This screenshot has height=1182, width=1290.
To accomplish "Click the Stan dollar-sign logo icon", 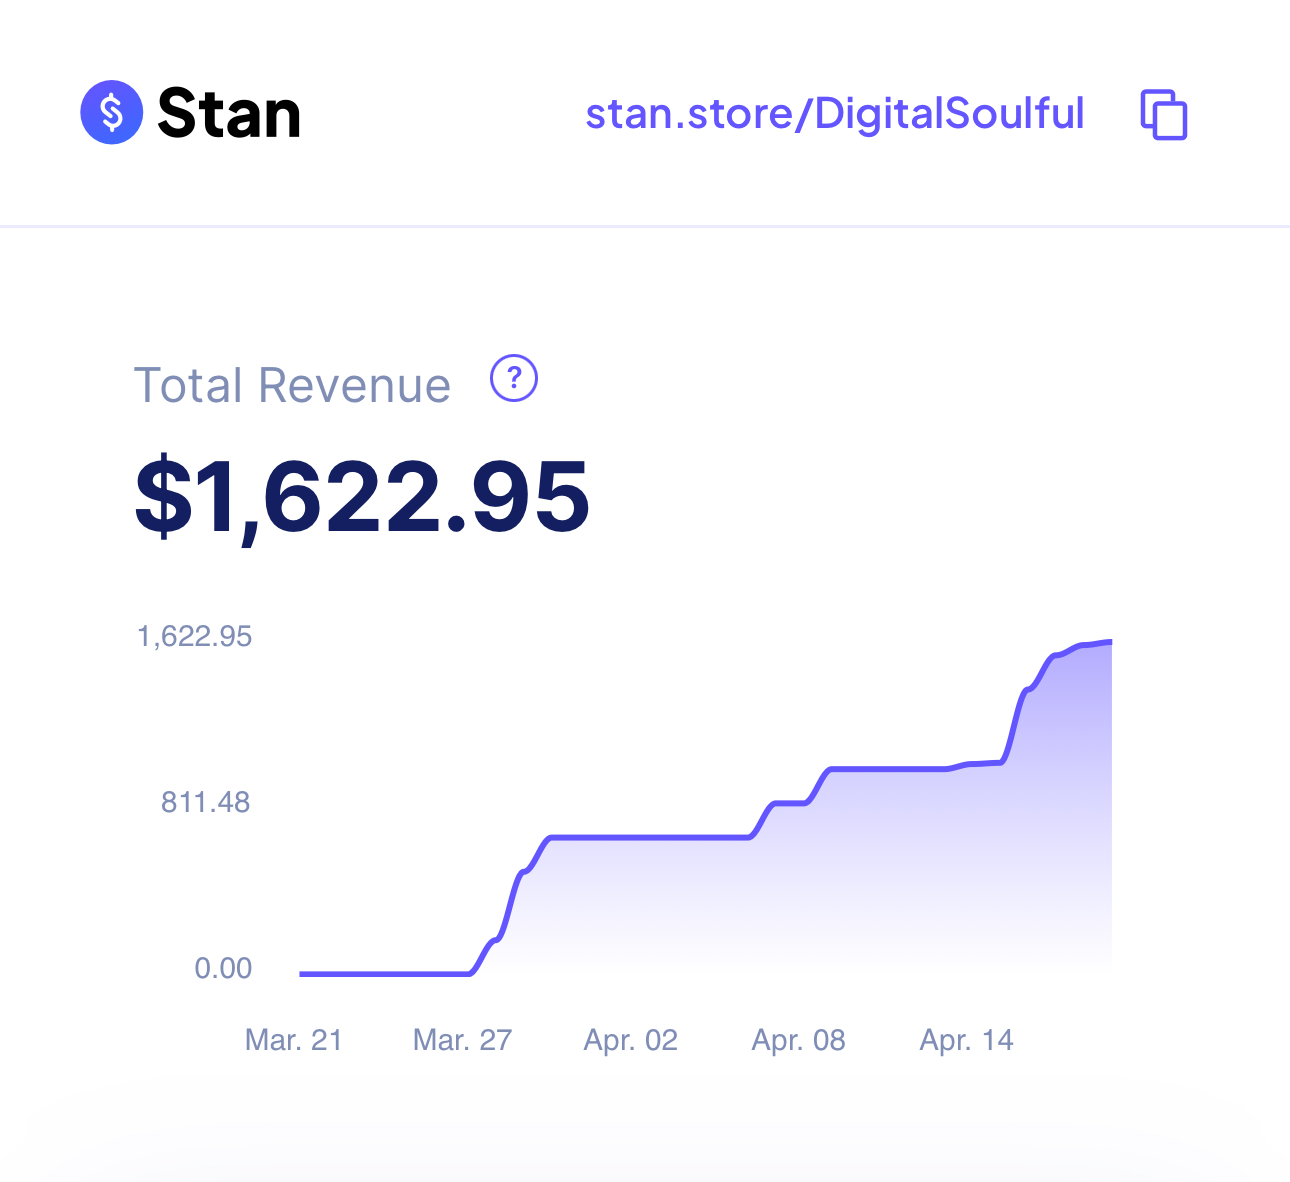I will tap(111, 112).
